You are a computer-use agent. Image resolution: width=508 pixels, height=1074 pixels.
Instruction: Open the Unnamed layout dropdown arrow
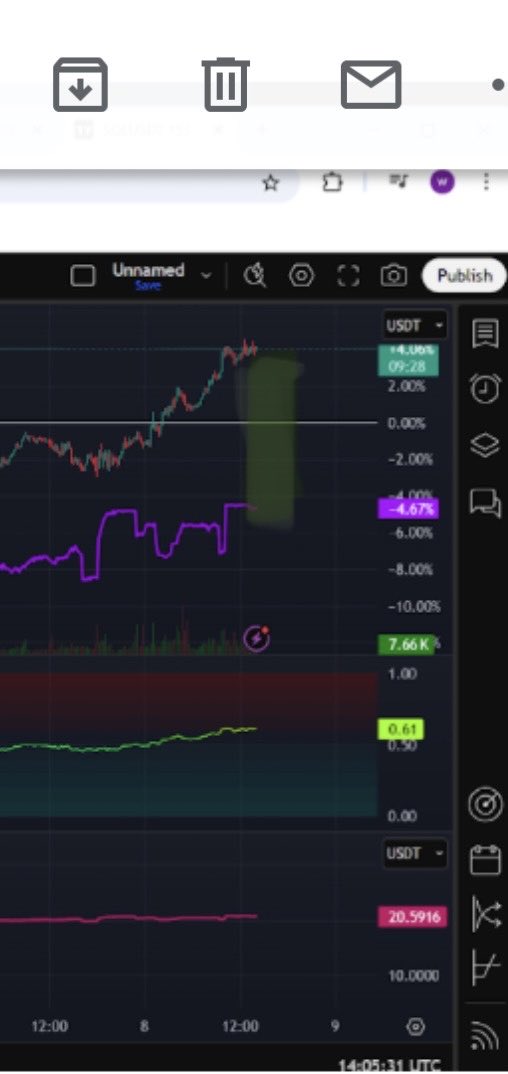(205, 276)
